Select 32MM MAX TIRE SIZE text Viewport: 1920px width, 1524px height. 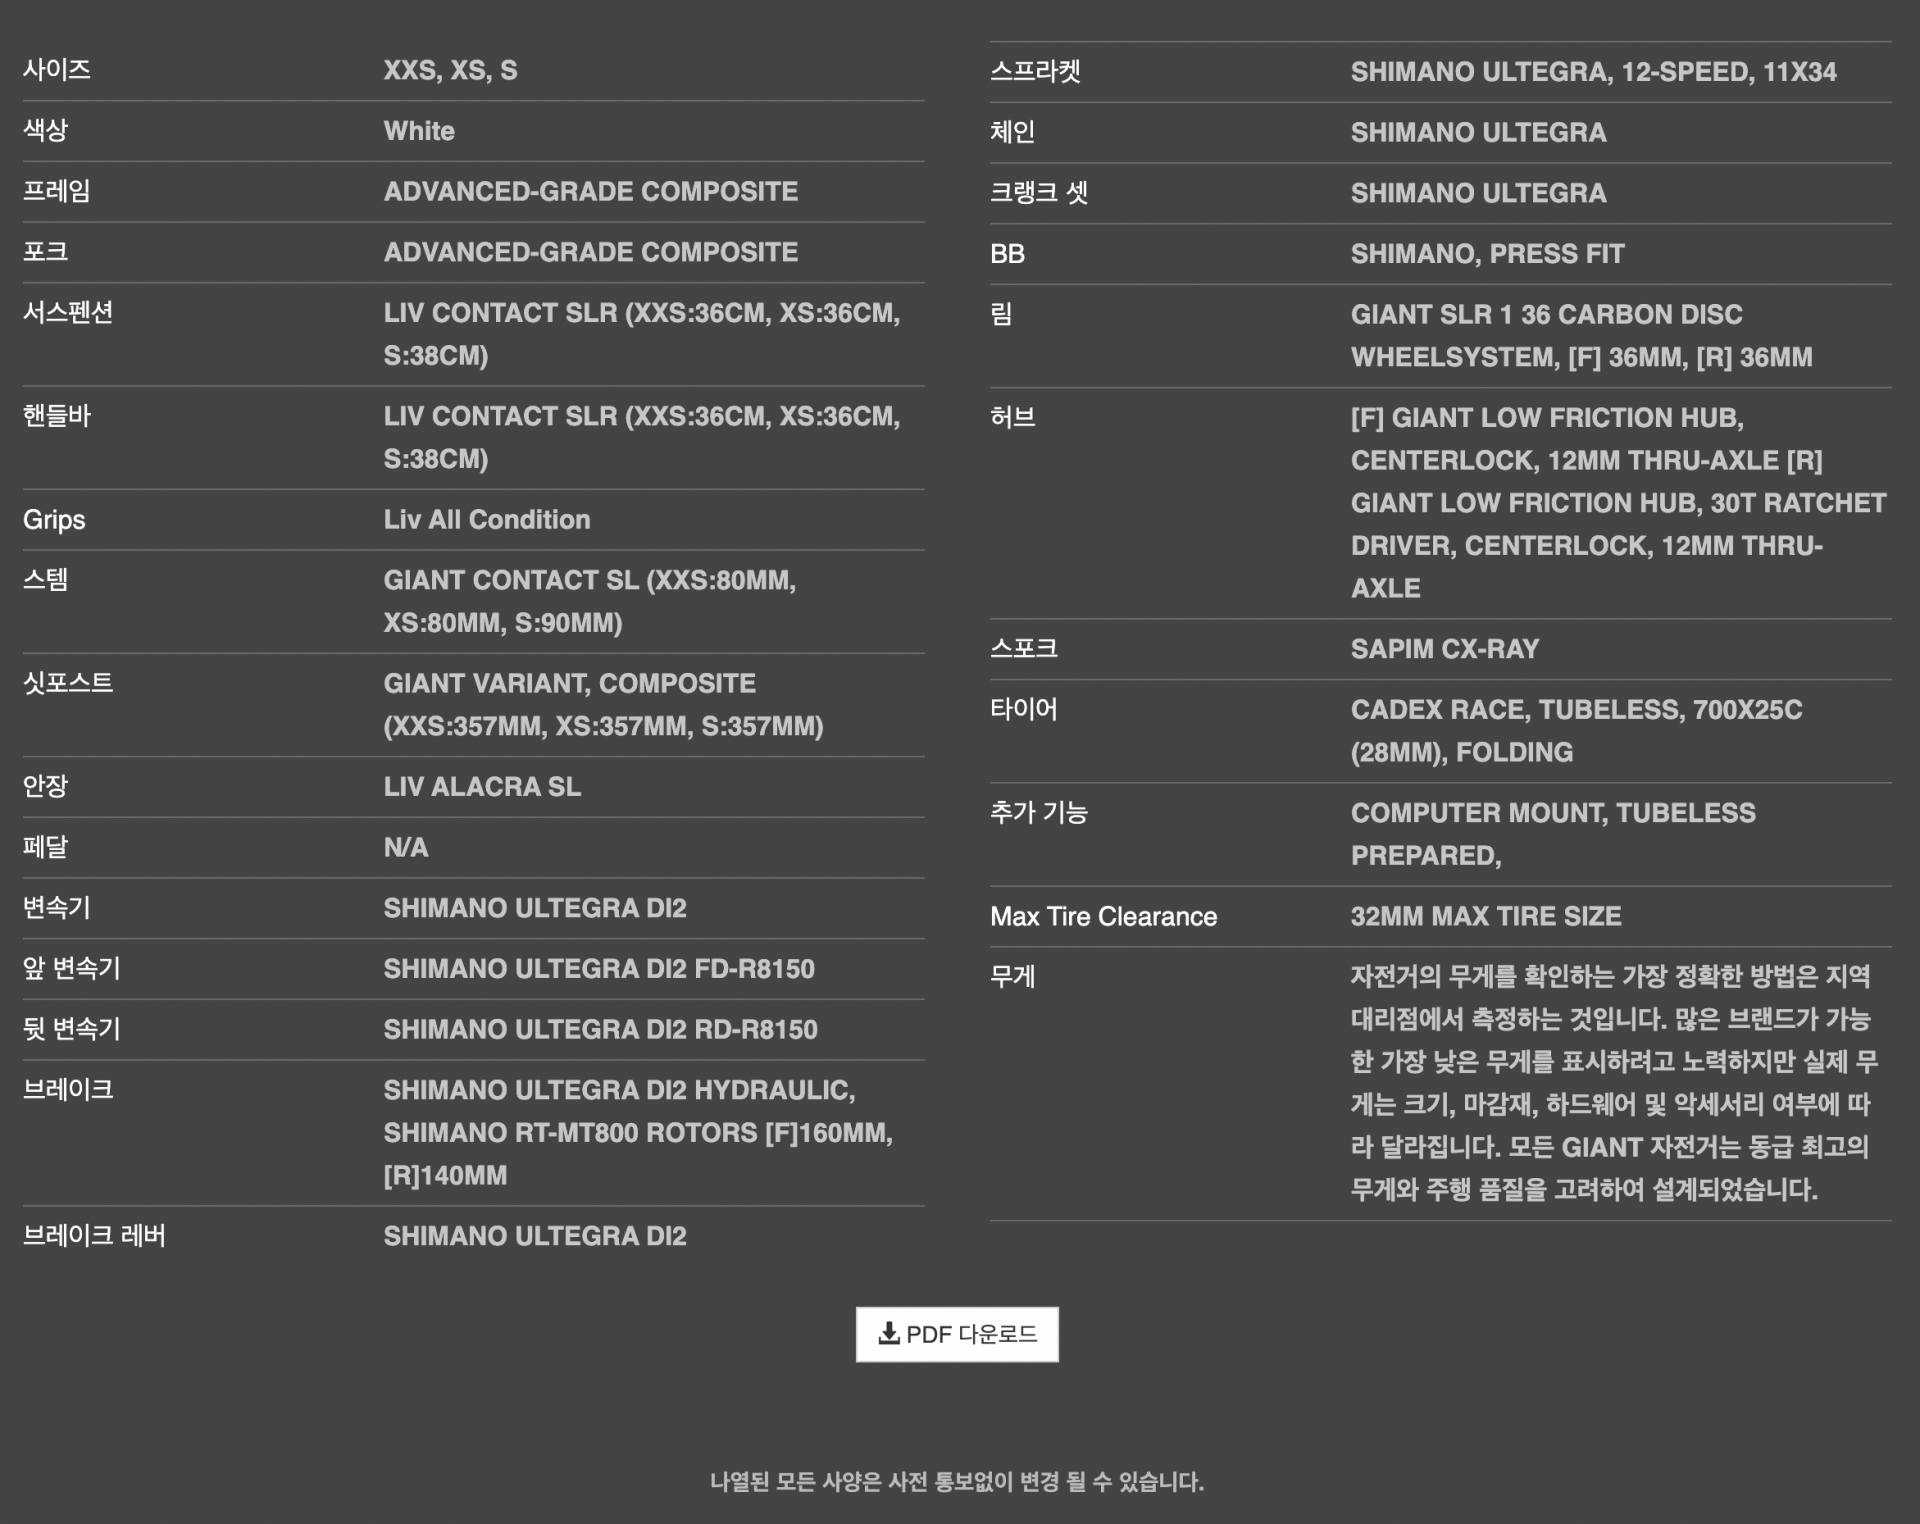point(1486,917)
